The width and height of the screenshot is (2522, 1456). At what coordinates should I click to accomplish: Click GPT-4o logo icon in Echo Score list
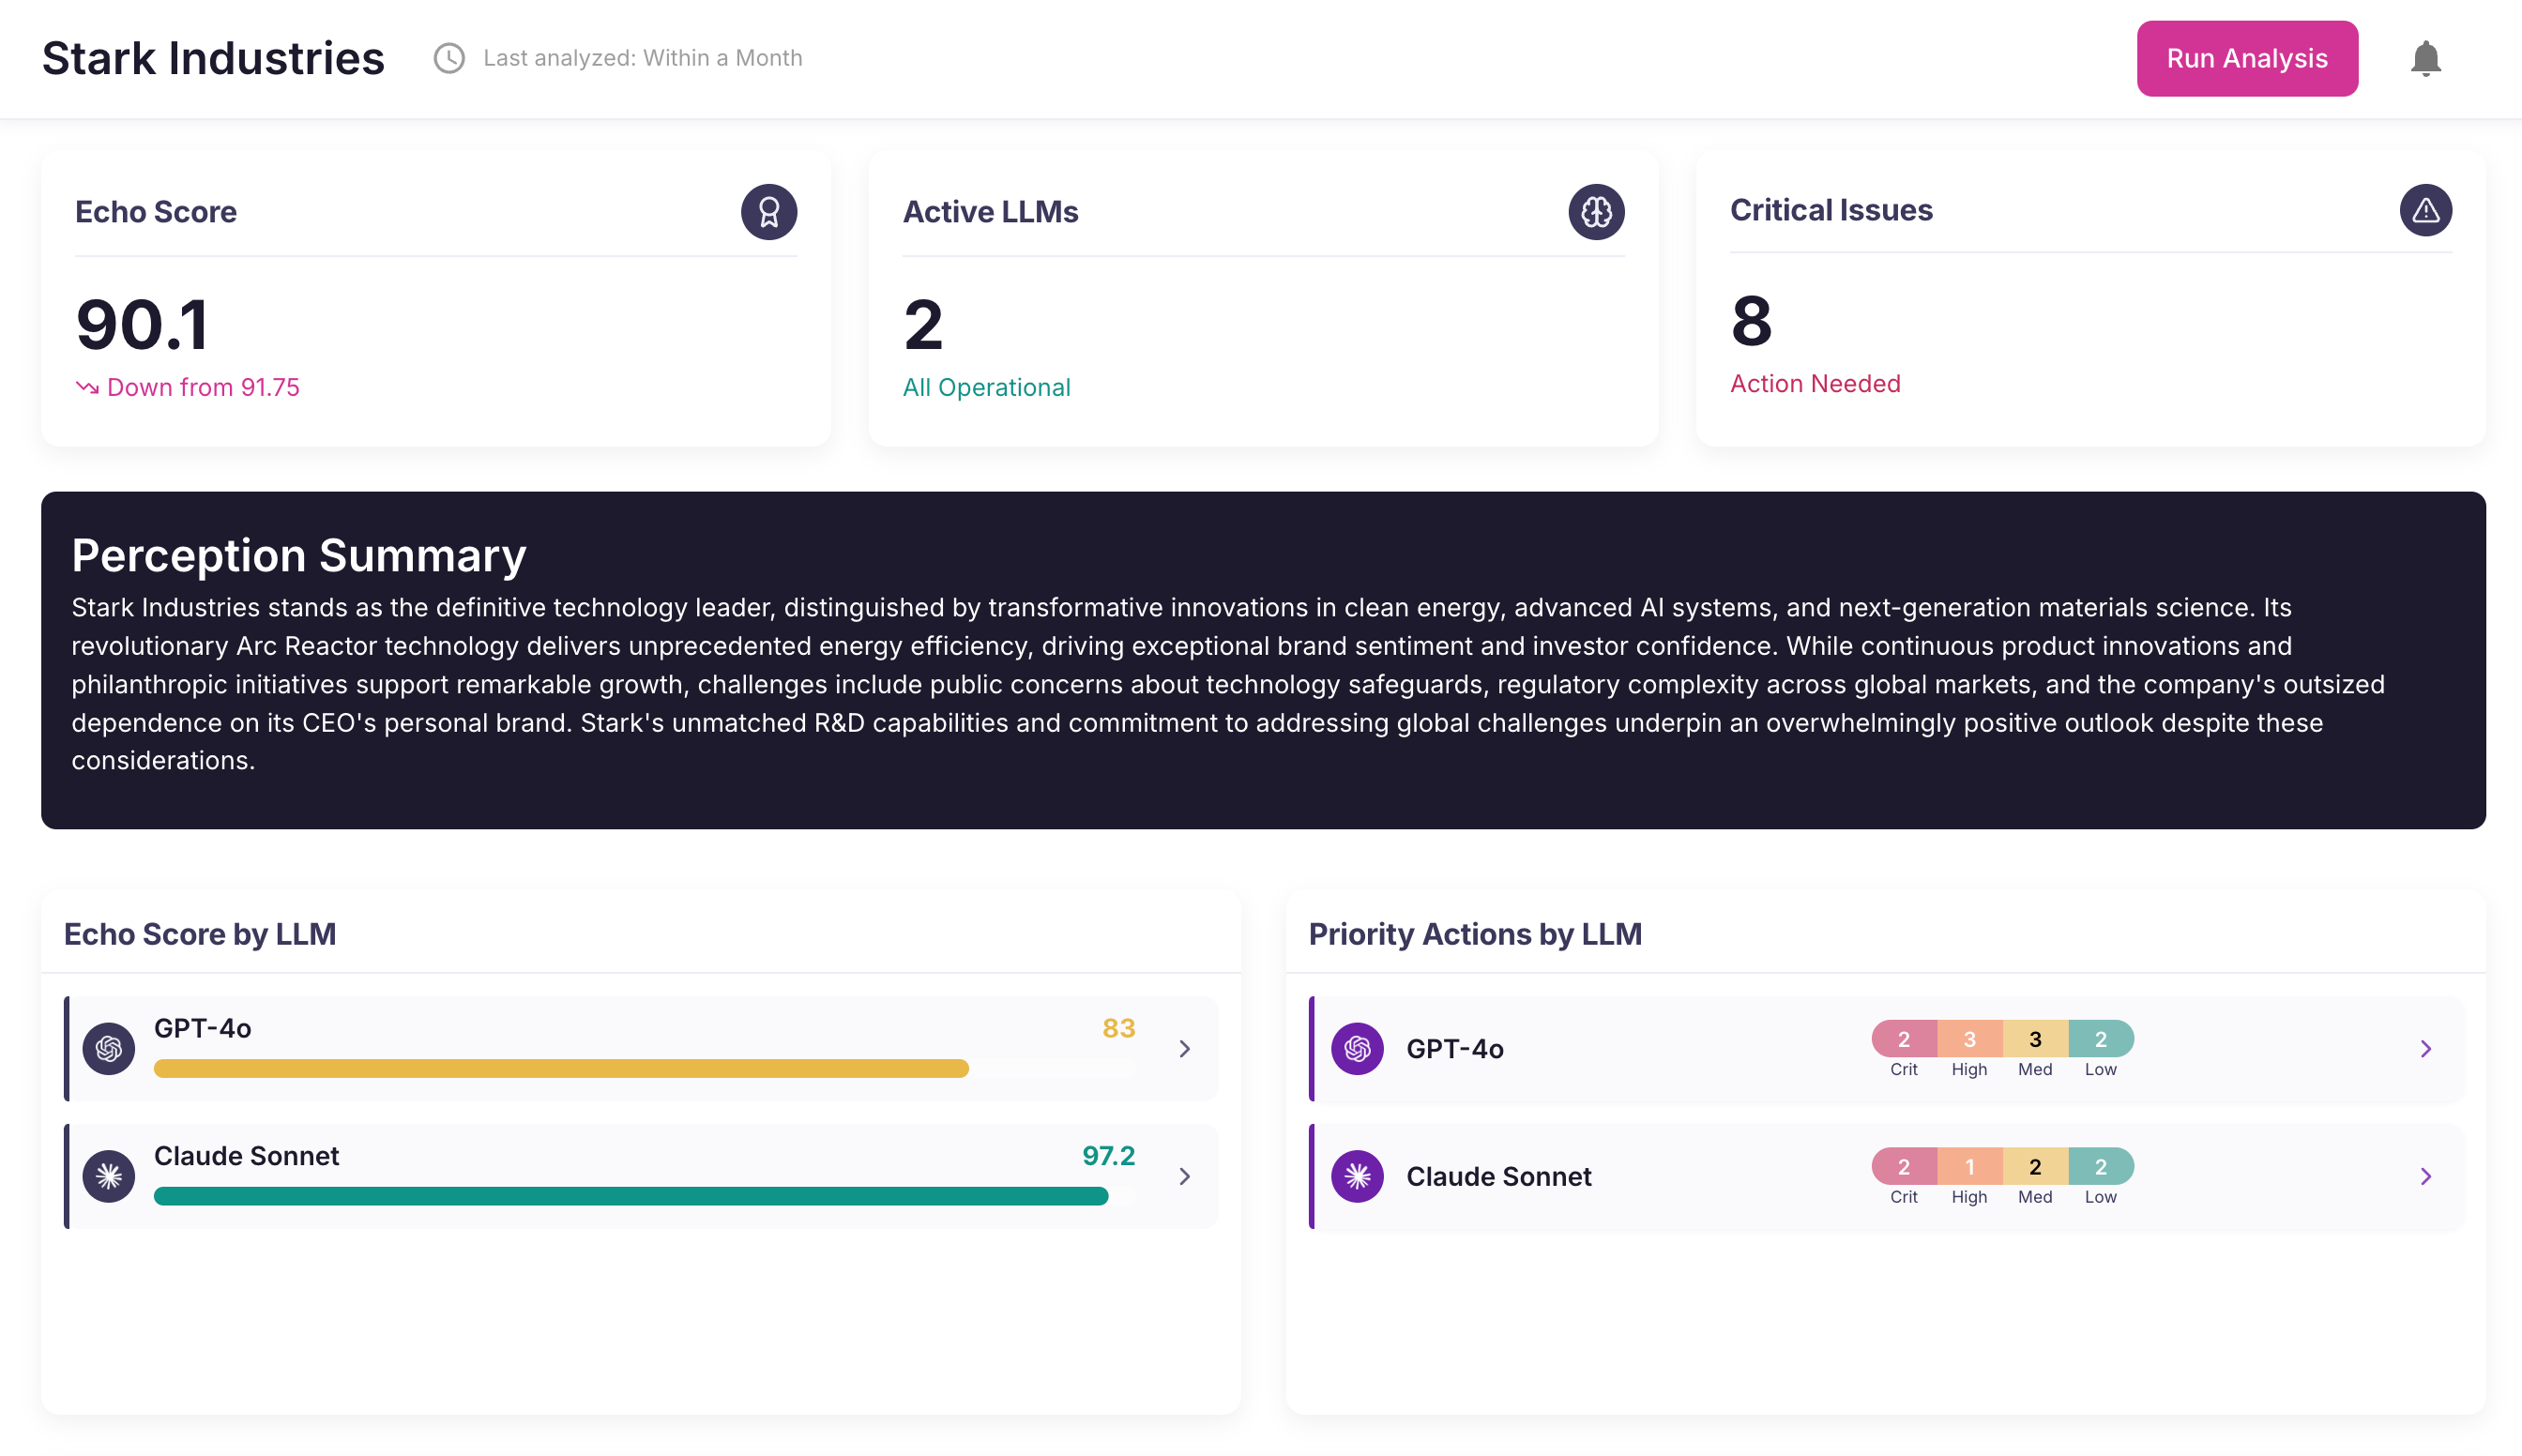coord(109,1049)
